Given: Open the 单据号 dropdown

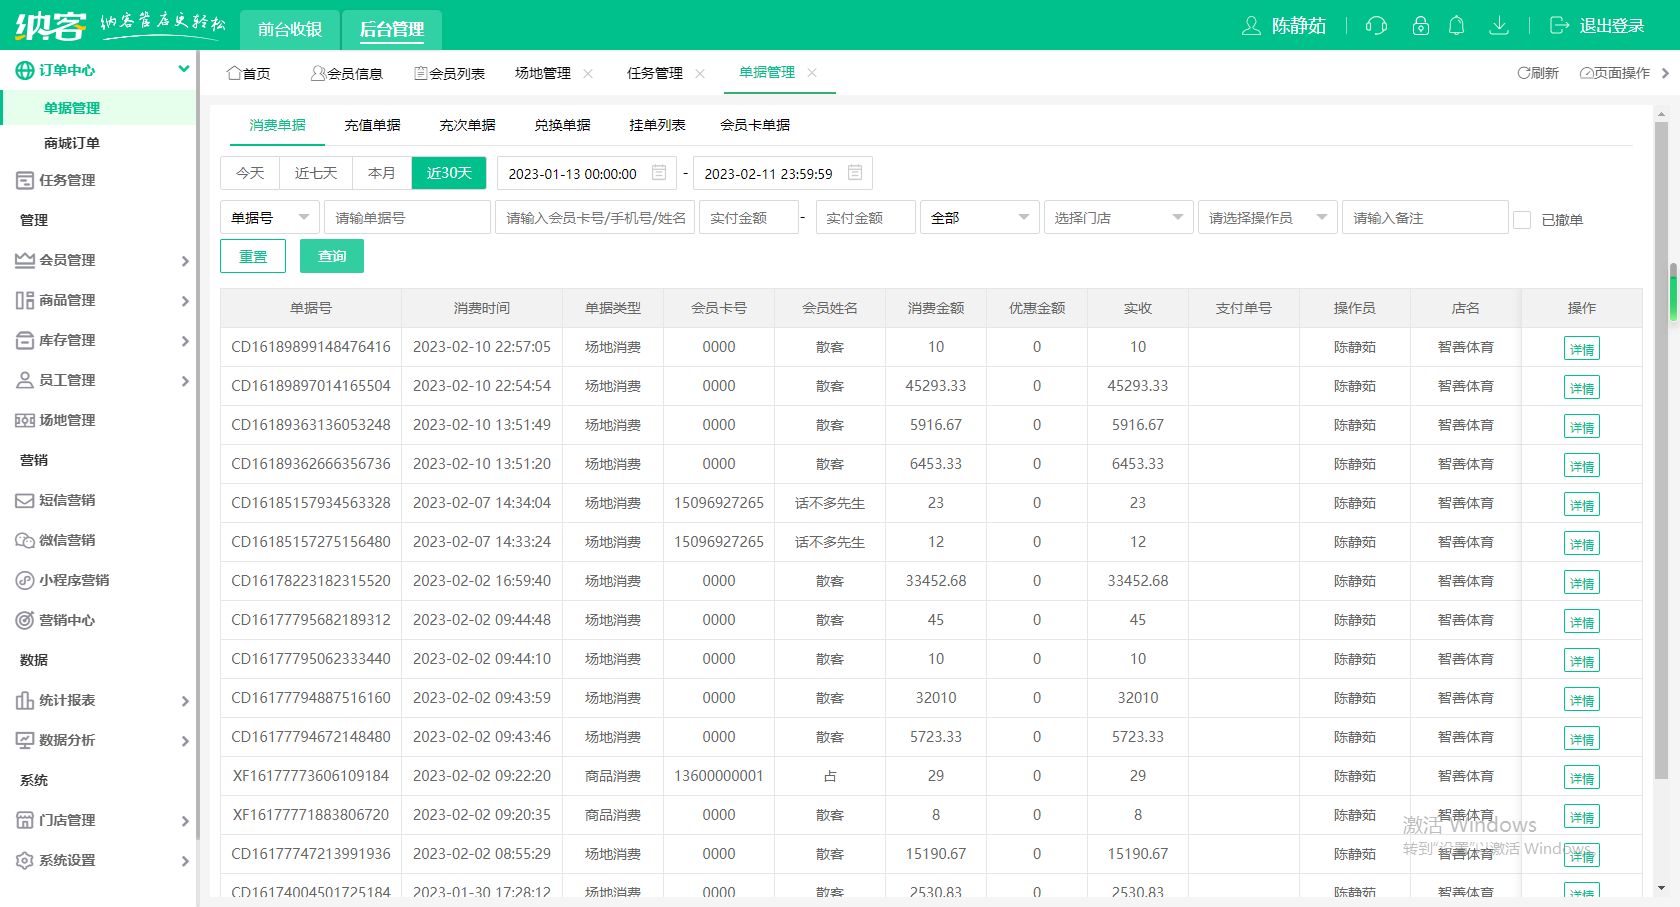Looking at the screenshot, I should click(x=269, y=216).
